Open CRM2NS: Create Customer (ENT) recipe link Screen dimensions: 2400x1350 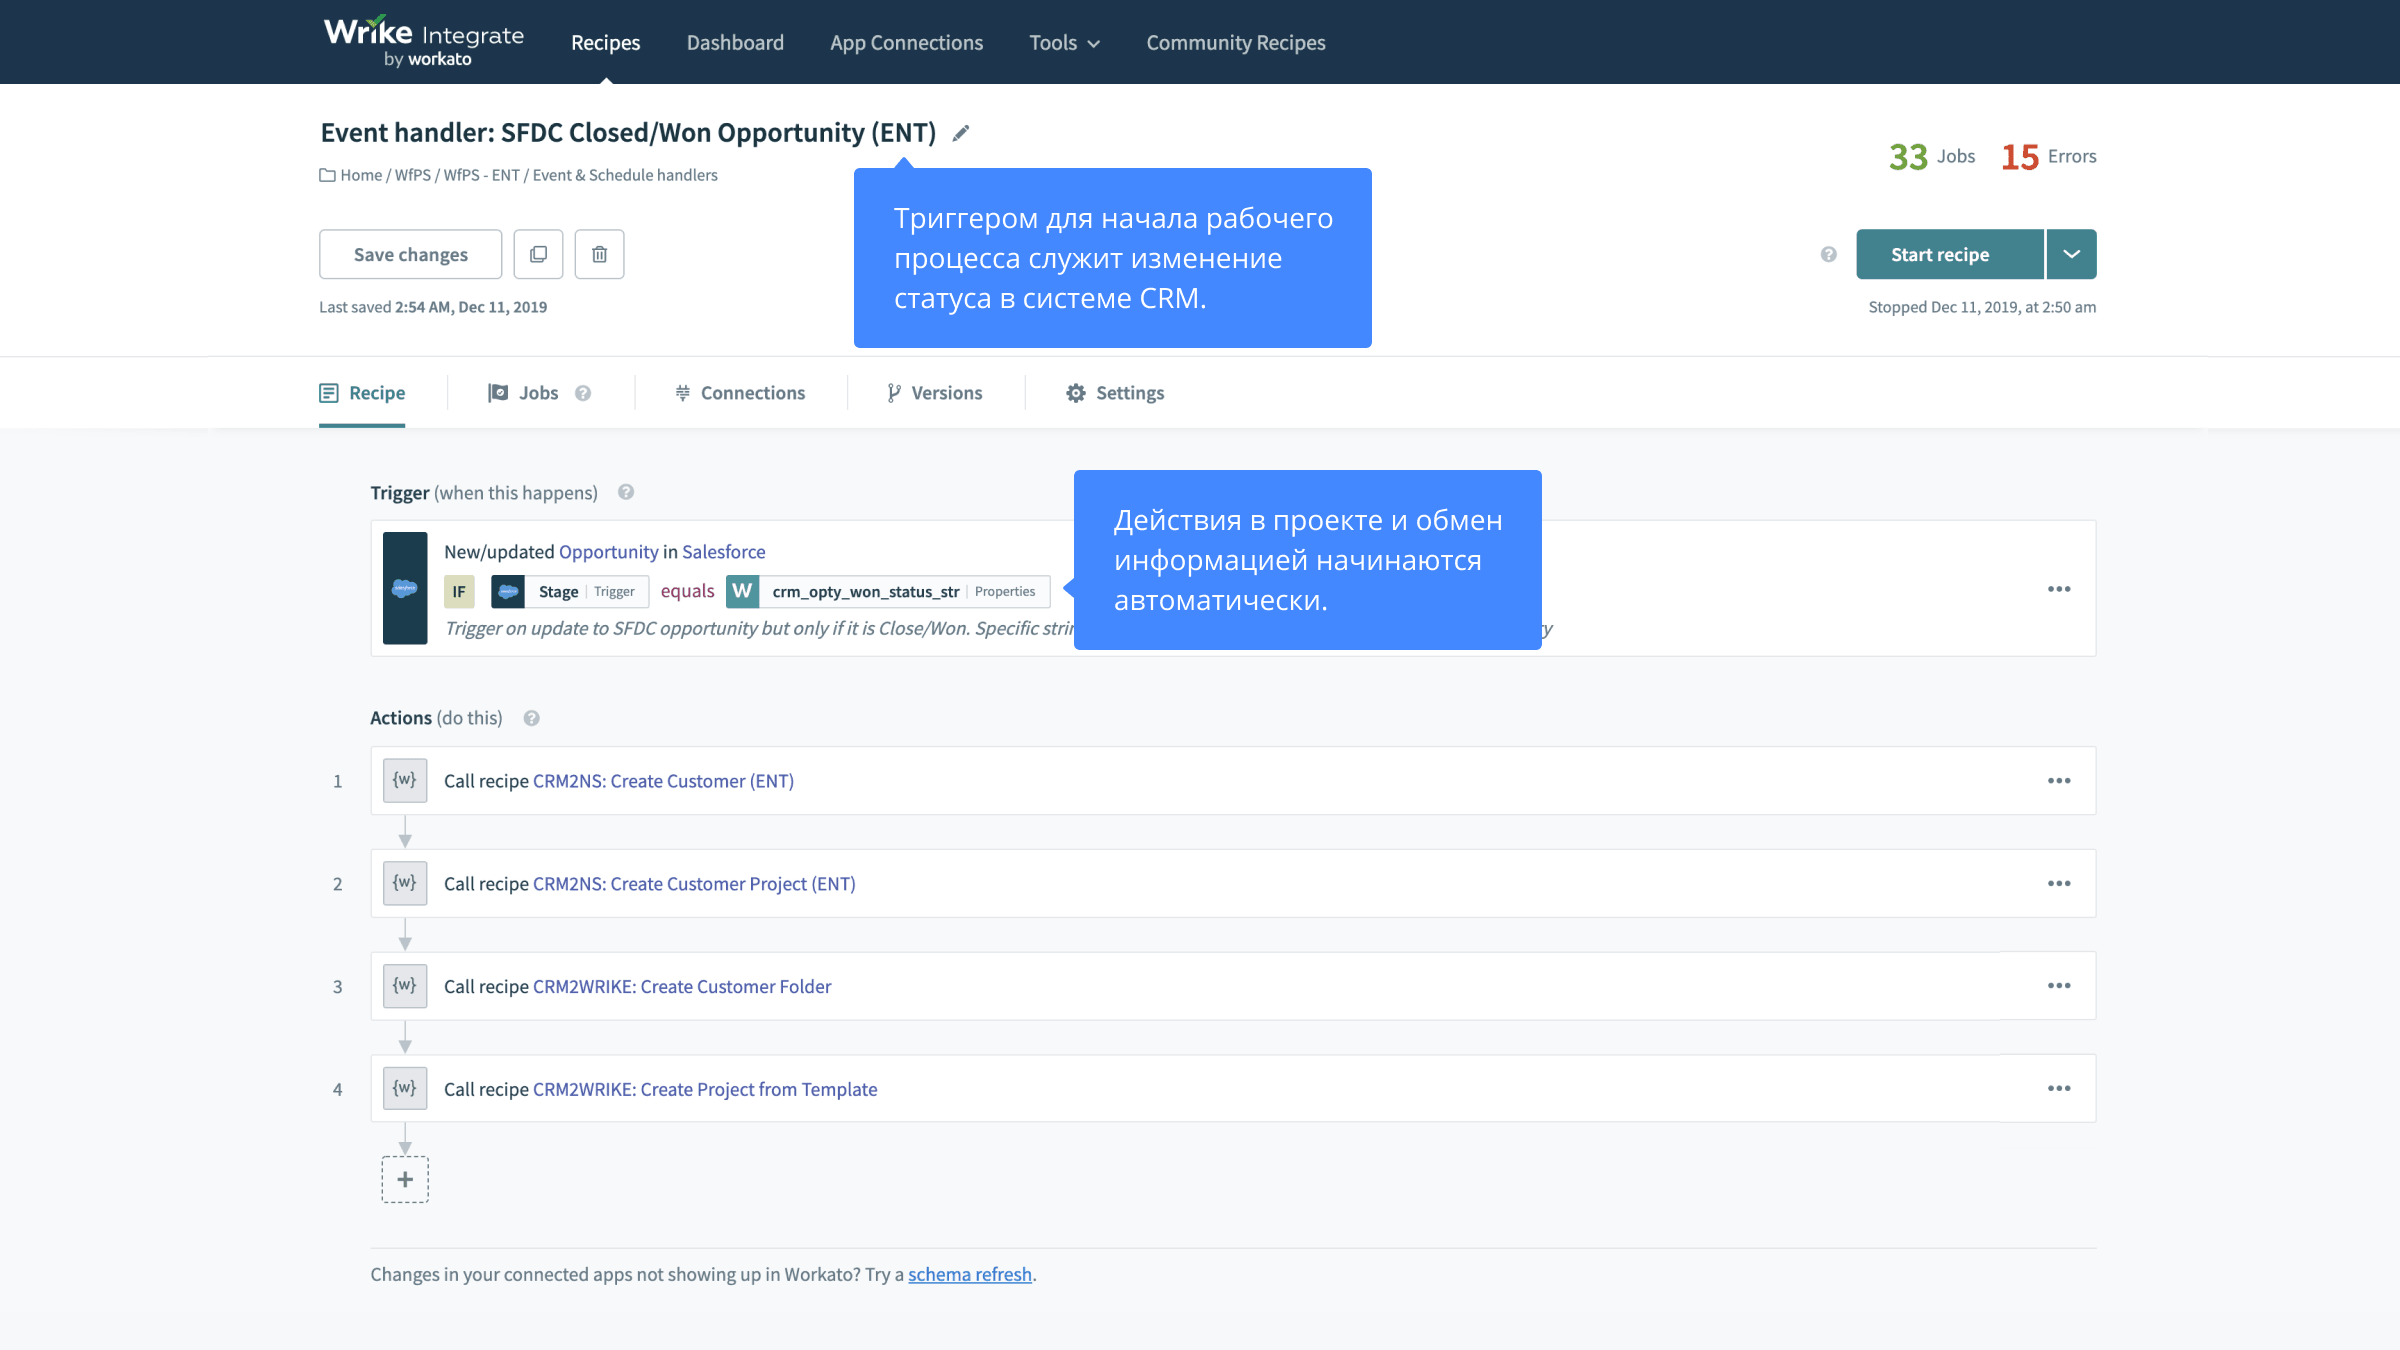pyautogui.click(x=663, y=781)
